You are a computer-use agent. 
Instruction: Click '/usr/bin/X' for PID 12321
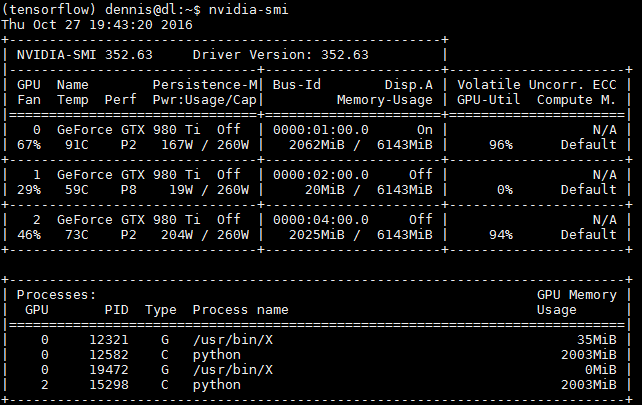pos(233,340)
